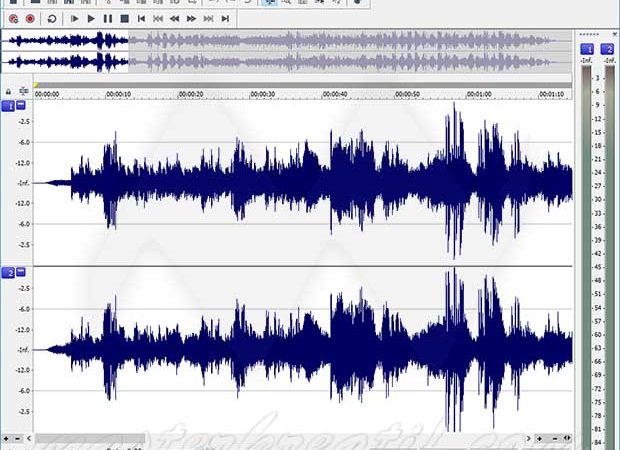The image size is (620, 450).
Task: Select channel 1 label button
Action: 8,106
